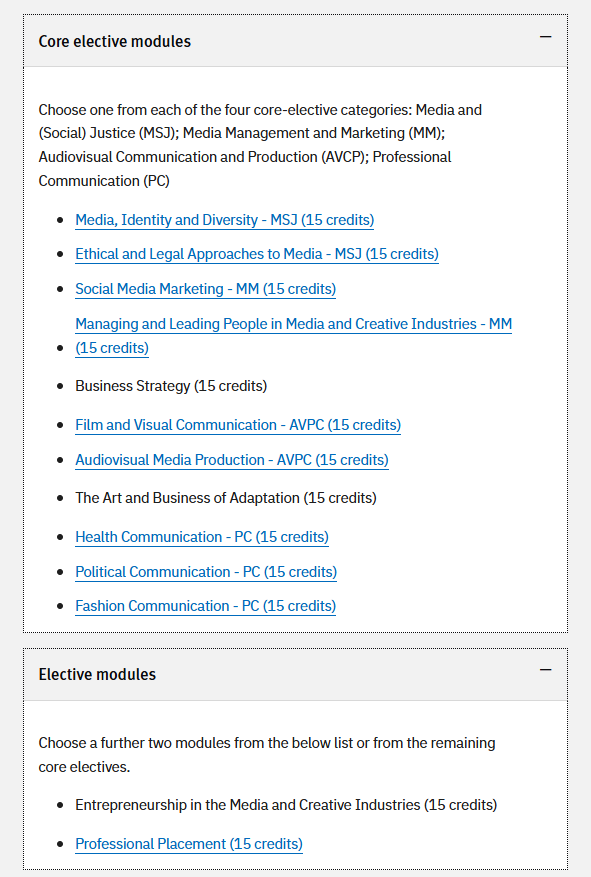The image size is (591, 877).
Task: Open Professional Placement module link
Action: point(189,843)
